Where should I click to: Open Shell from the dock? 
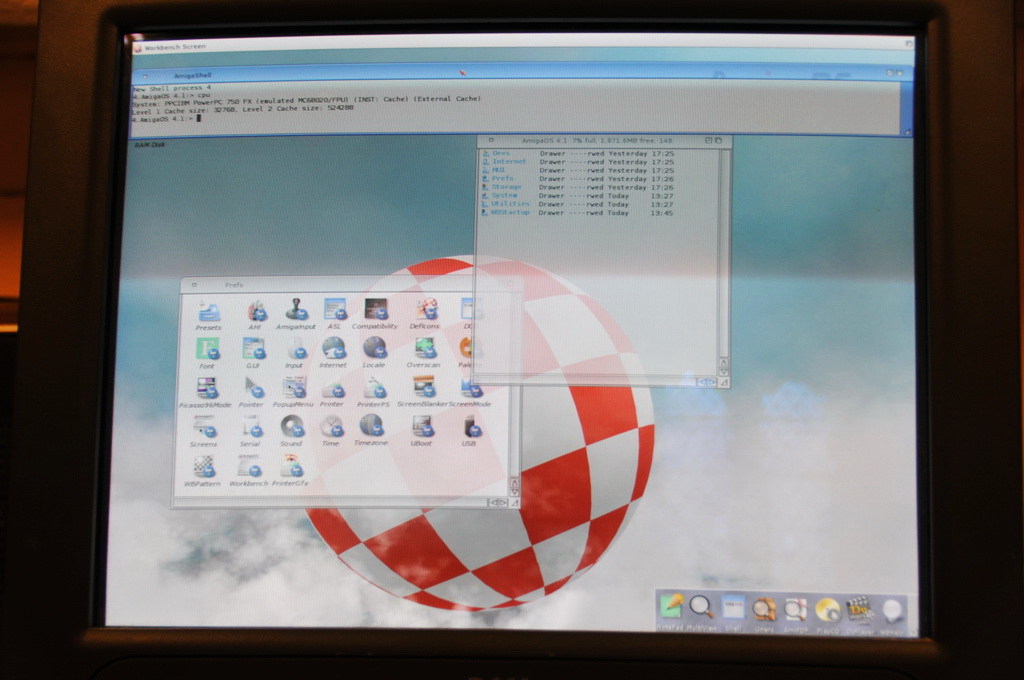(733, 611)
